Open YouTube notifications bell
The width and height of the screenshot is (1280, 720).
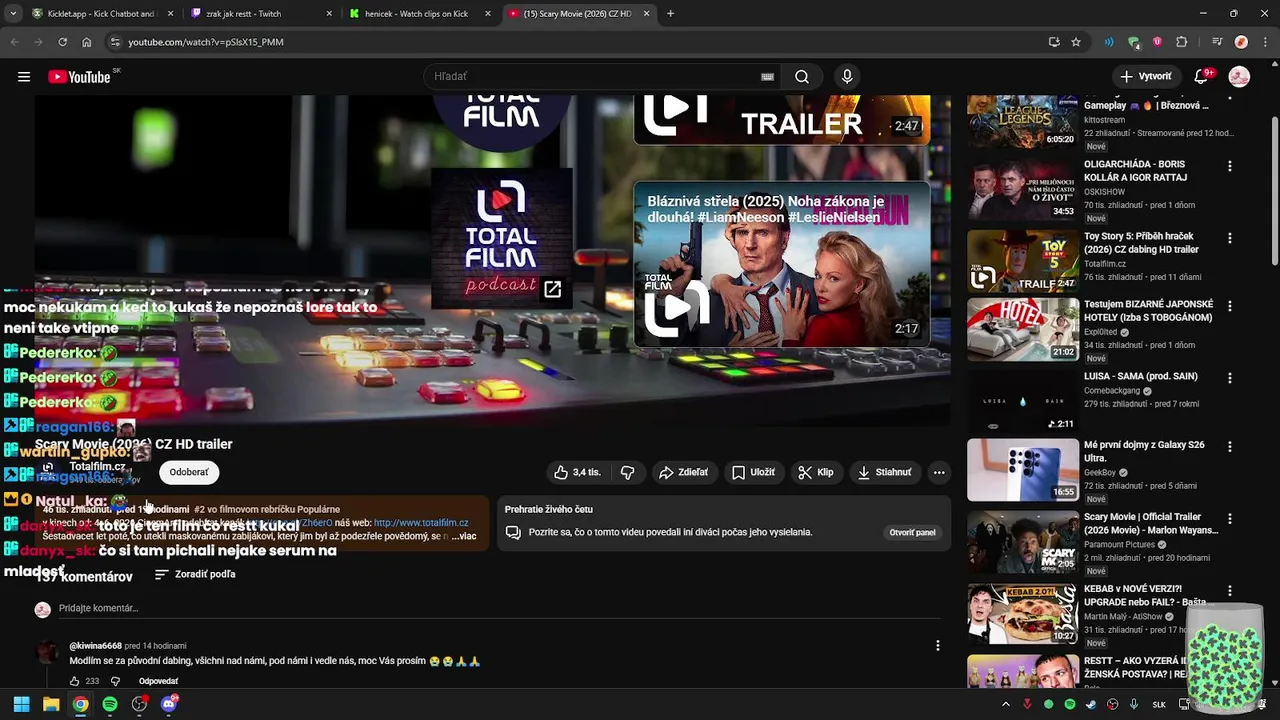[1203, 77]
